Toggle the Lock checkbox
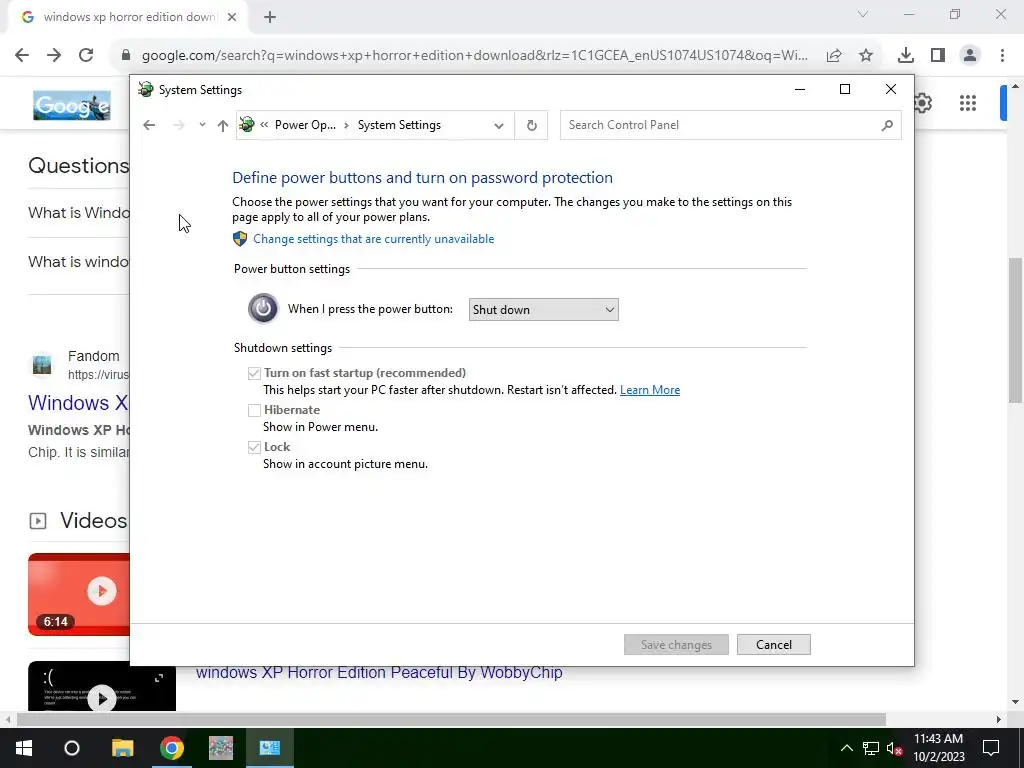 click(254, 447)
